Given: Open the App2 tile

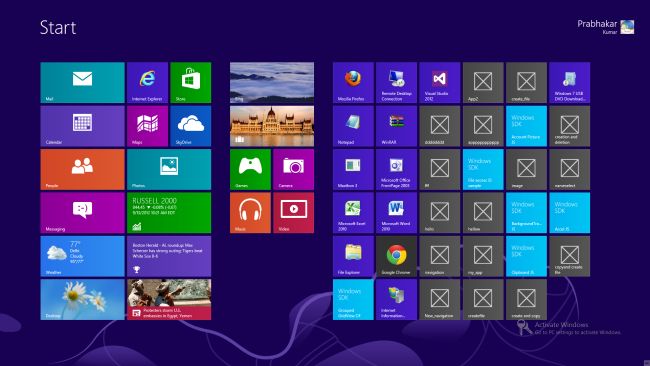Looking at the screenshot, I should coord(483,82).
